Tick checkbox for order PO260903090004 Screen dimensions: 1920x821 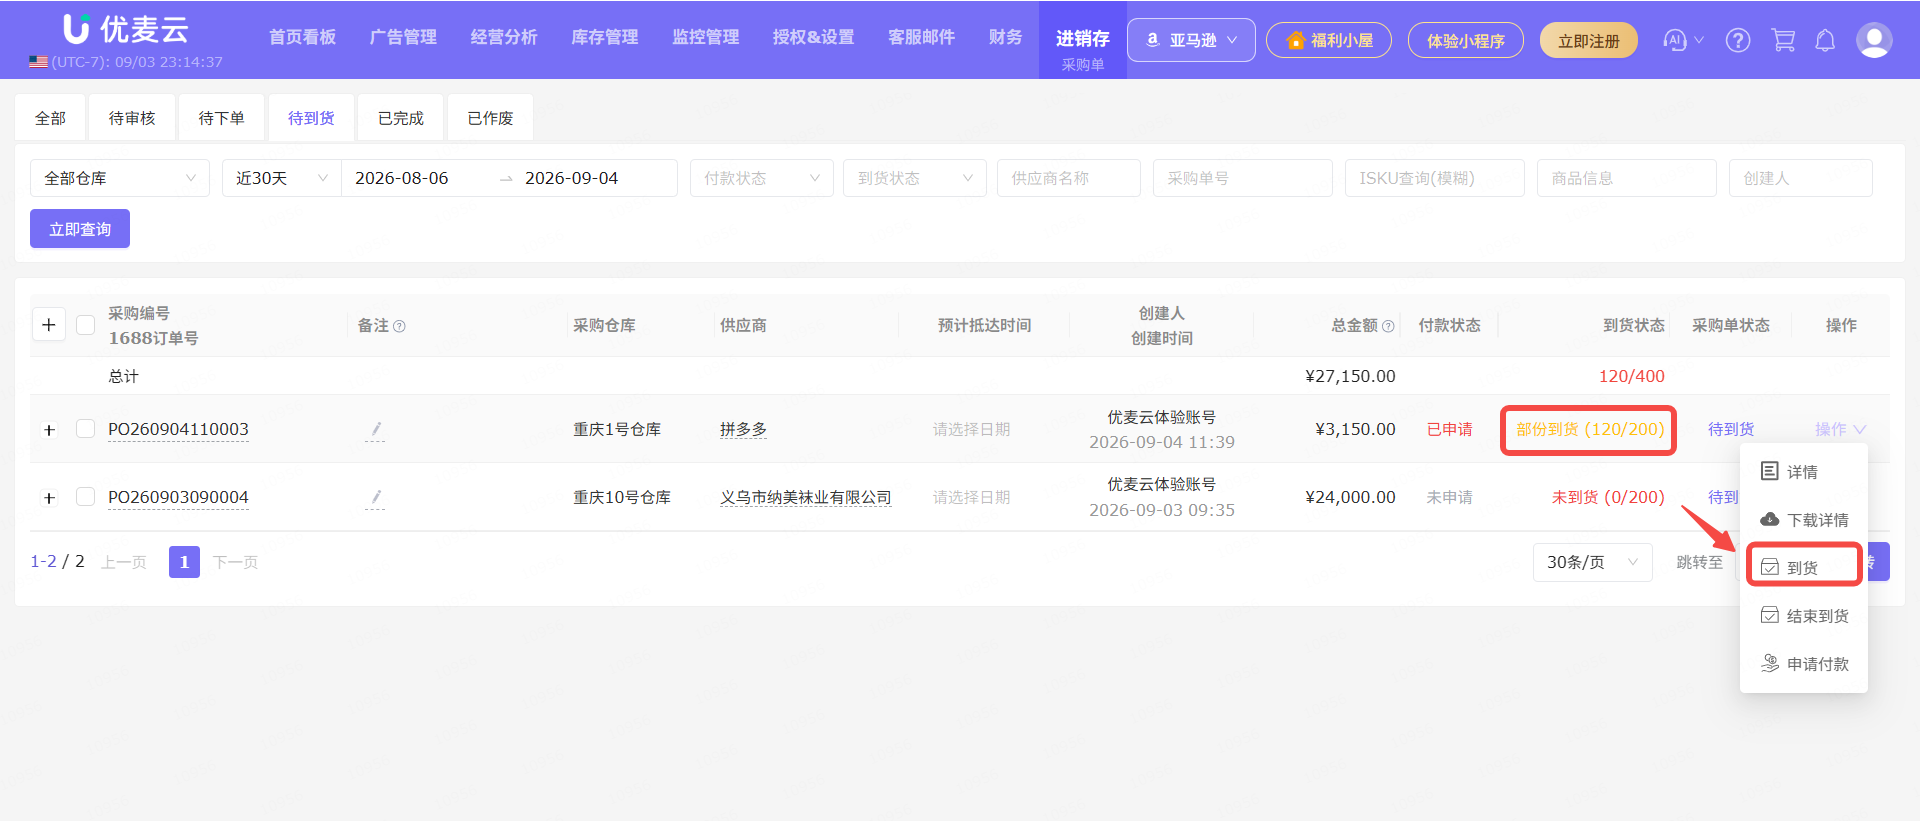pyautogui.click(x=86, y=497)
